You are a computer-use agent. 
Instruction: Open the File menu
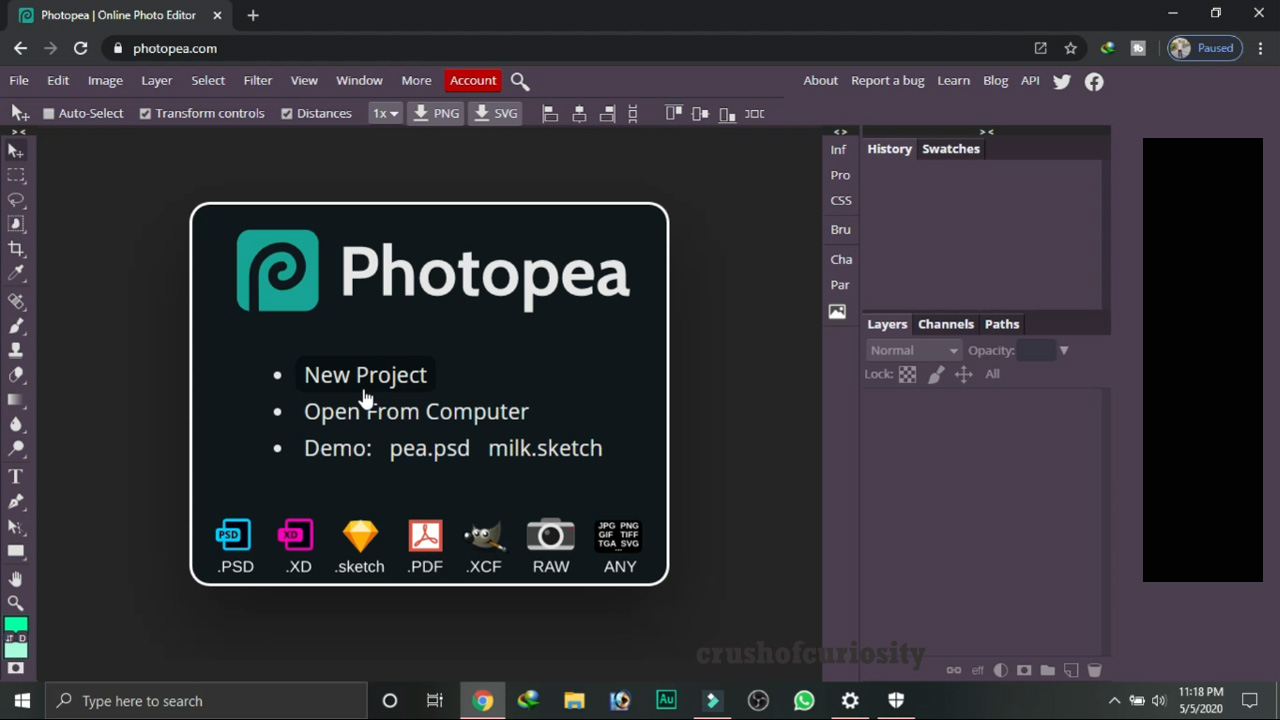(18, 80)
